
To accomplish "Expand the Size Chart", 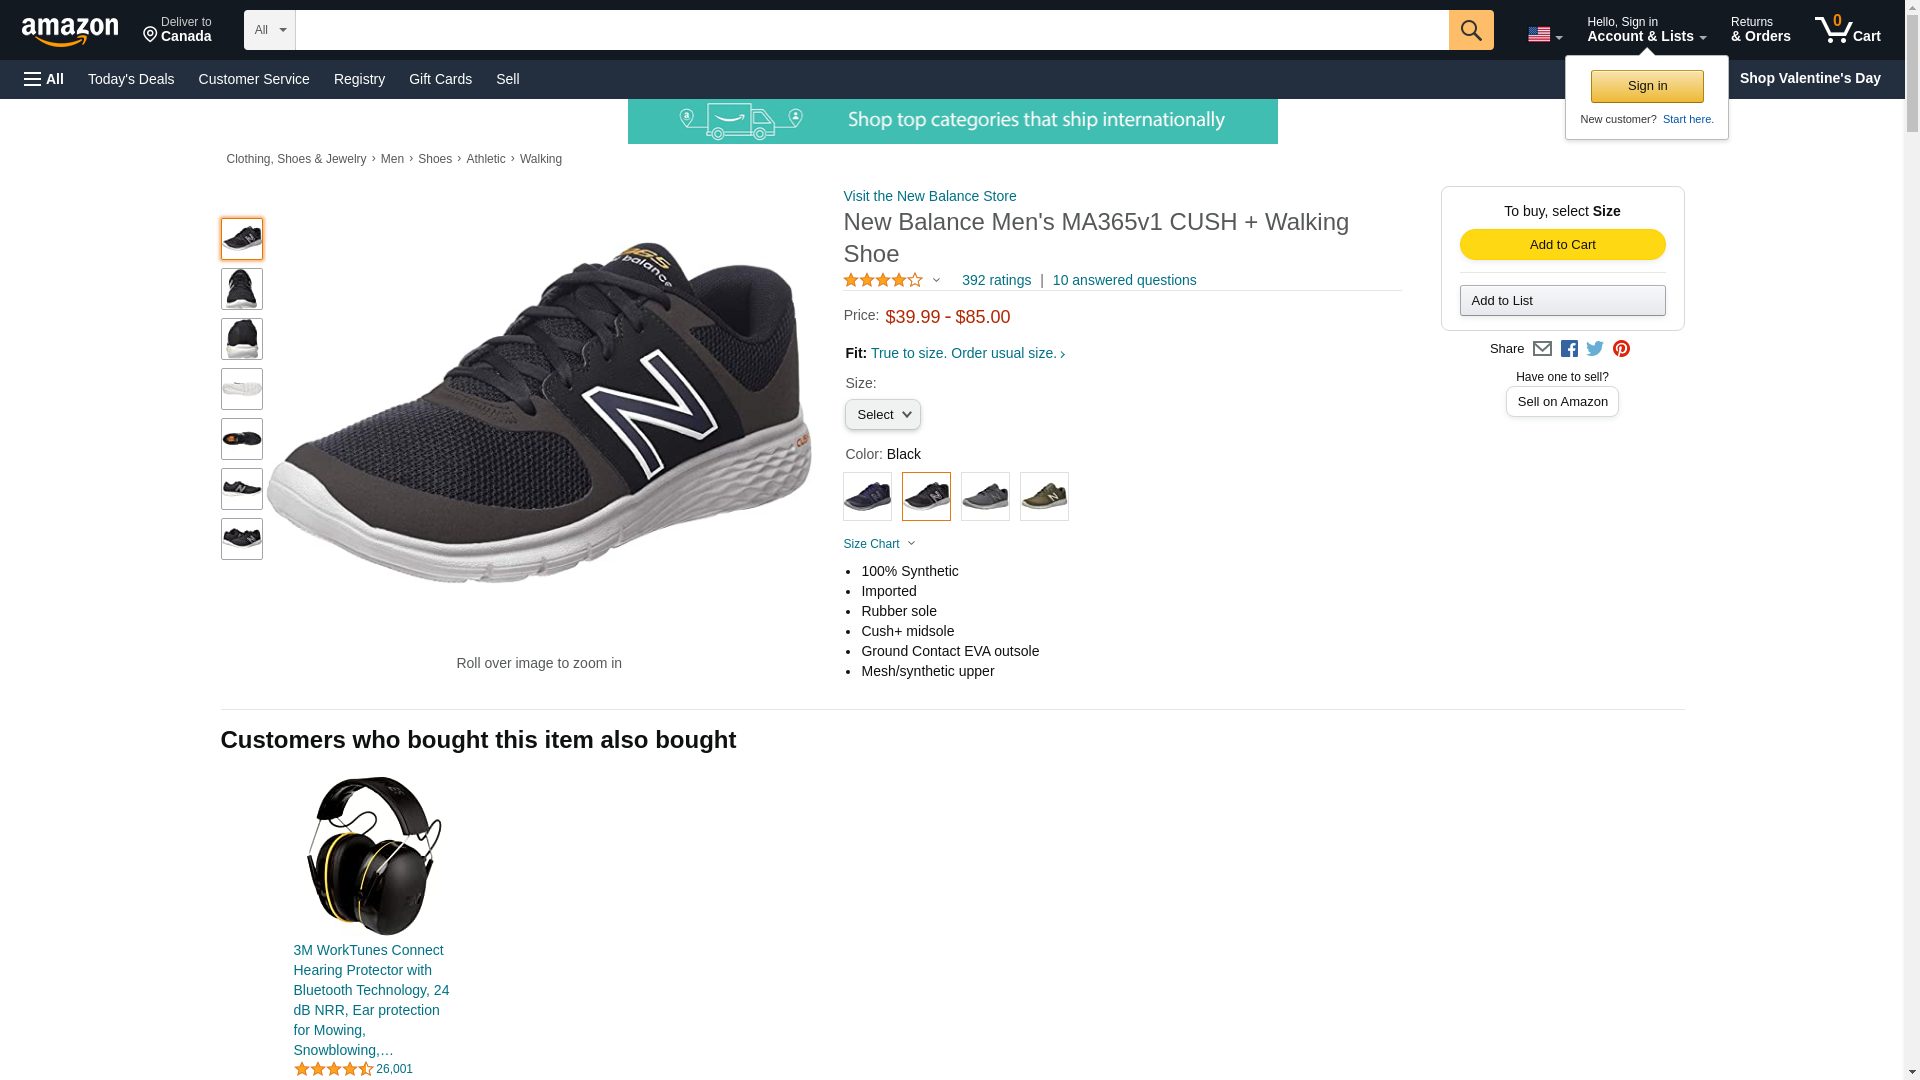I will coord(879,544).
